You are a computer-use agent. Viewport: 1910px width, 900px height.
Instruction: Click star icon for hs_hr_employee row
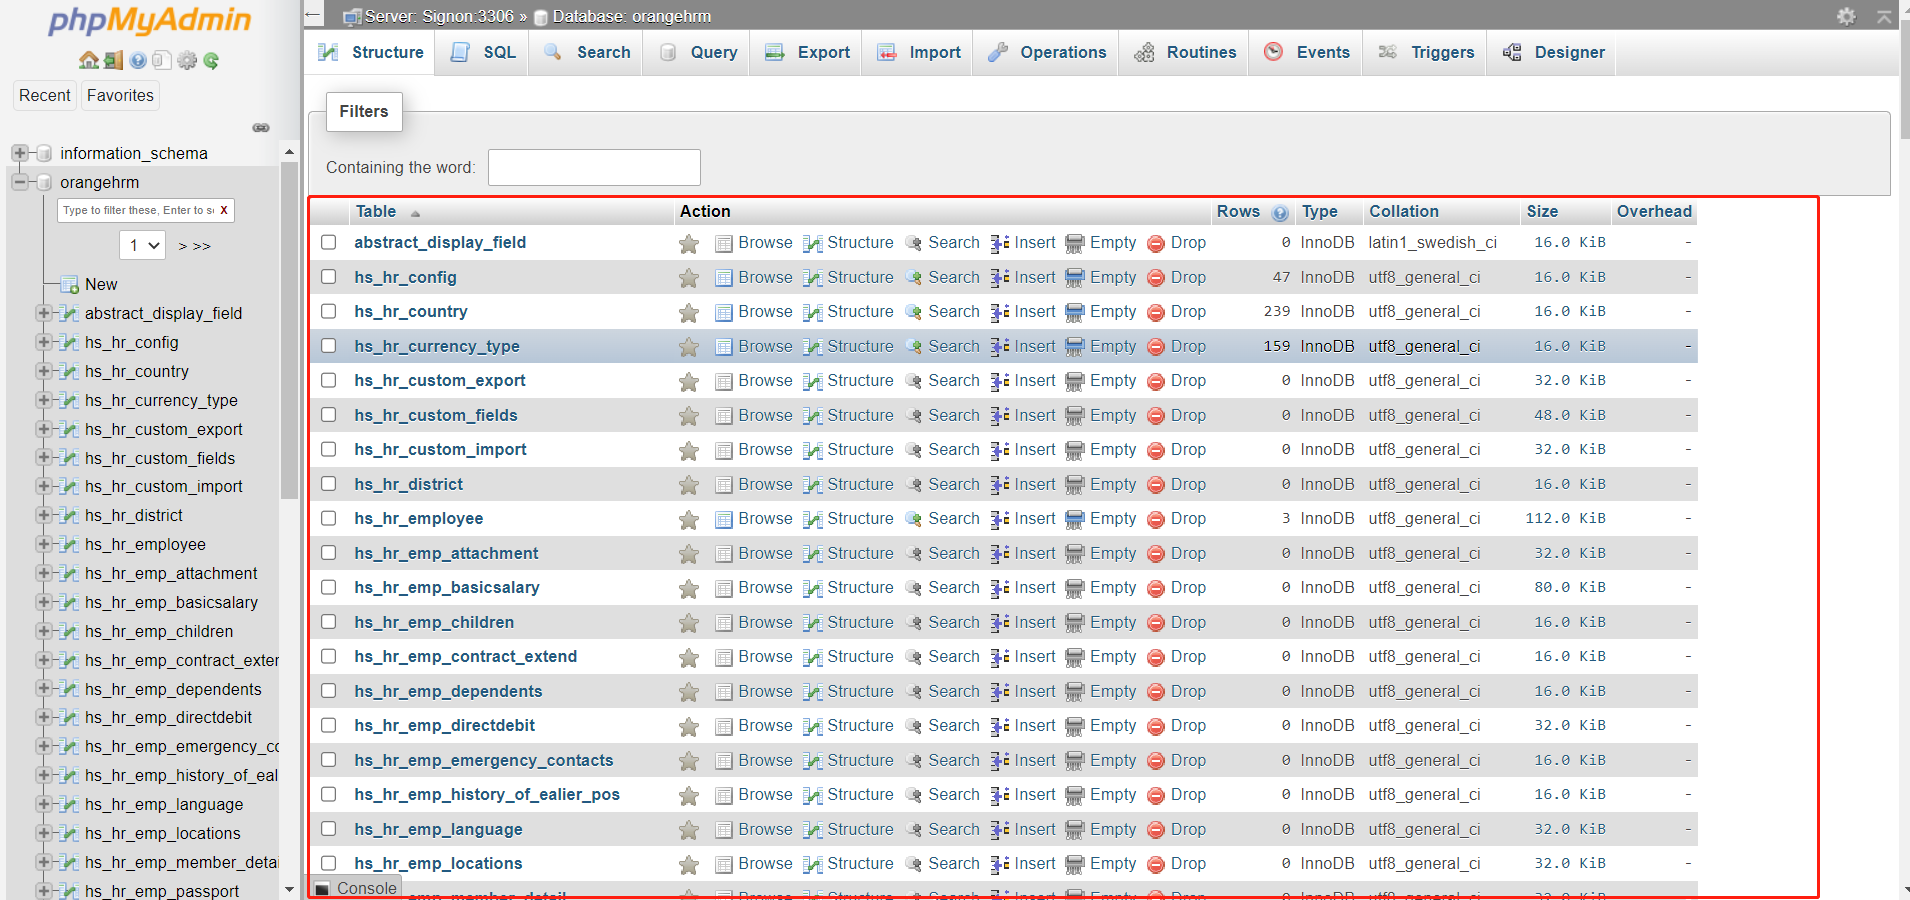pos(689,519)
